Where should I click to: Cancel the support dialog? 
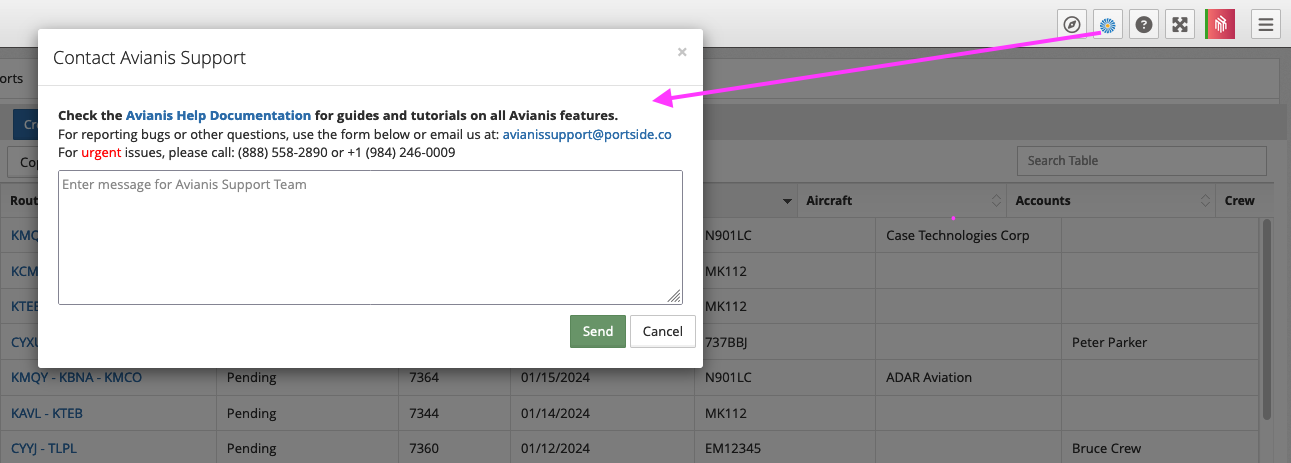662,331
